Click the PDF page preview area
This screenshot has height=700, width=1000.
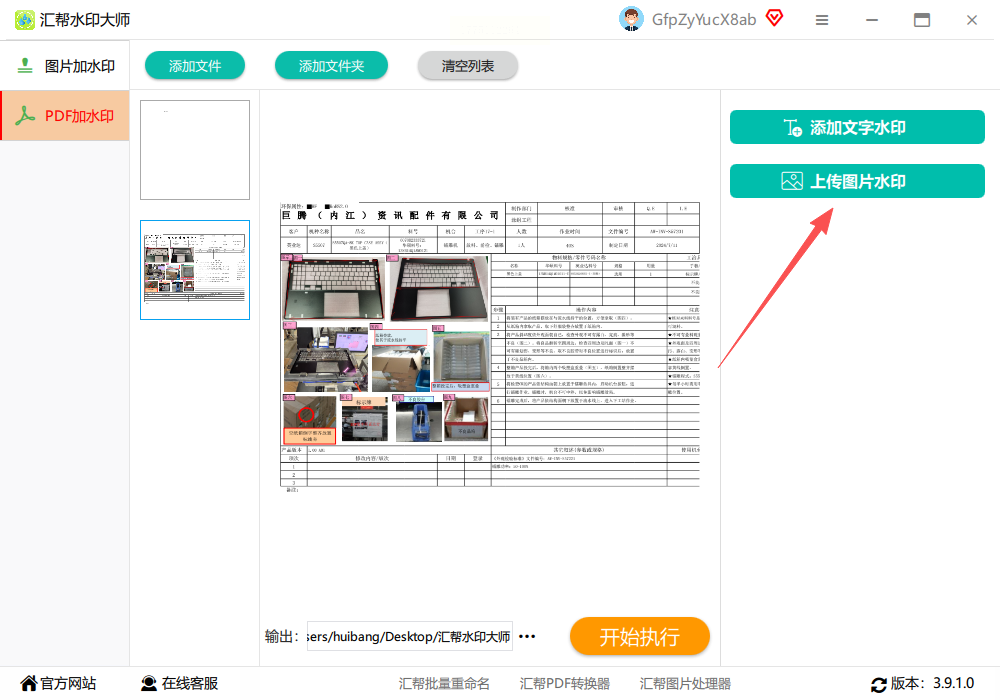490,346
